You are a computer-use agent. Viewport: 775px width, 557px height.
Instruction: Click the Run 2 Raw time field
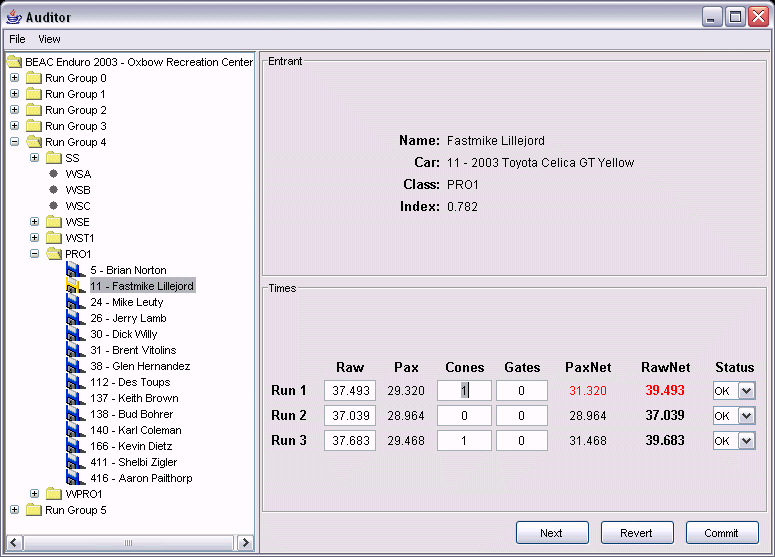pos(350,415)
